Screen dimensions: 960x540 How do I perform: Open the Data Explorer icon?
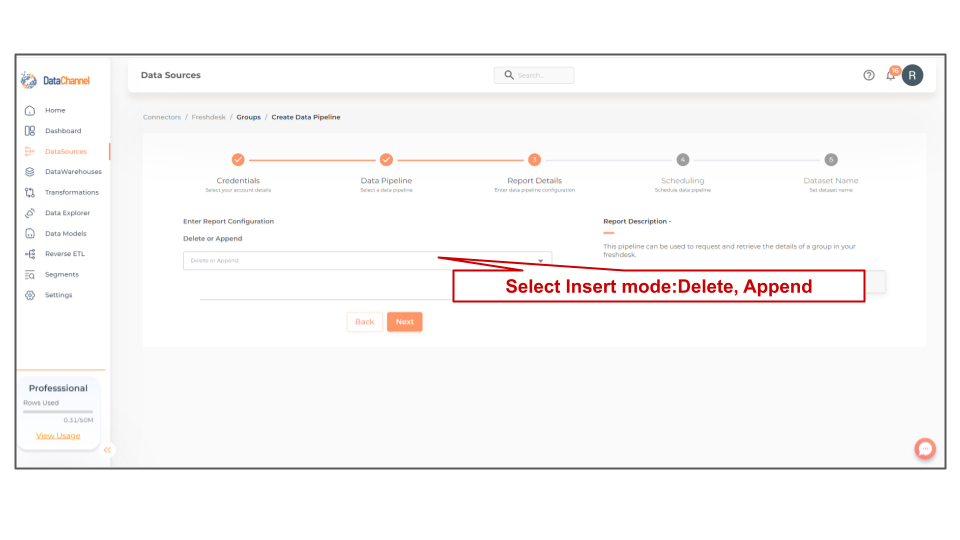[29, 213]
